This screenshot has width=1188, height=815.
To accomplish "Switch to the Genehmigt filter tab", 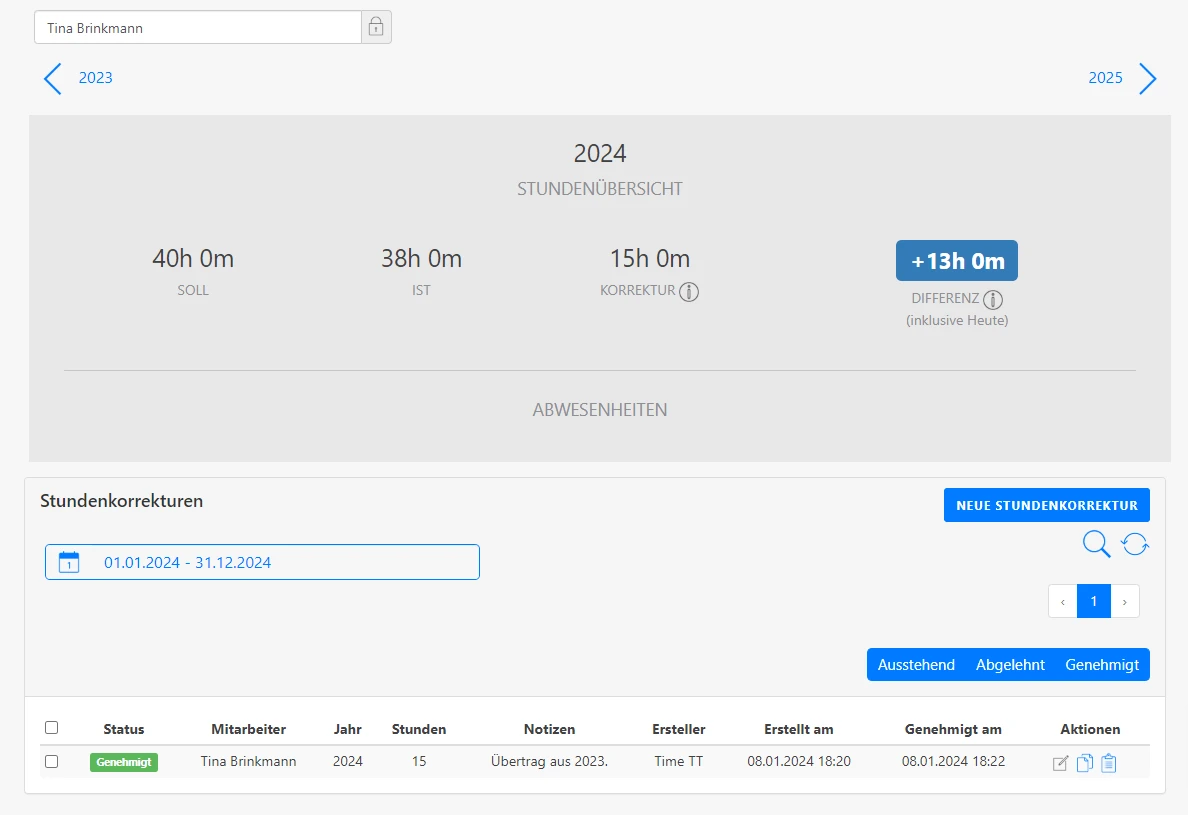I will click(1101, 664).
